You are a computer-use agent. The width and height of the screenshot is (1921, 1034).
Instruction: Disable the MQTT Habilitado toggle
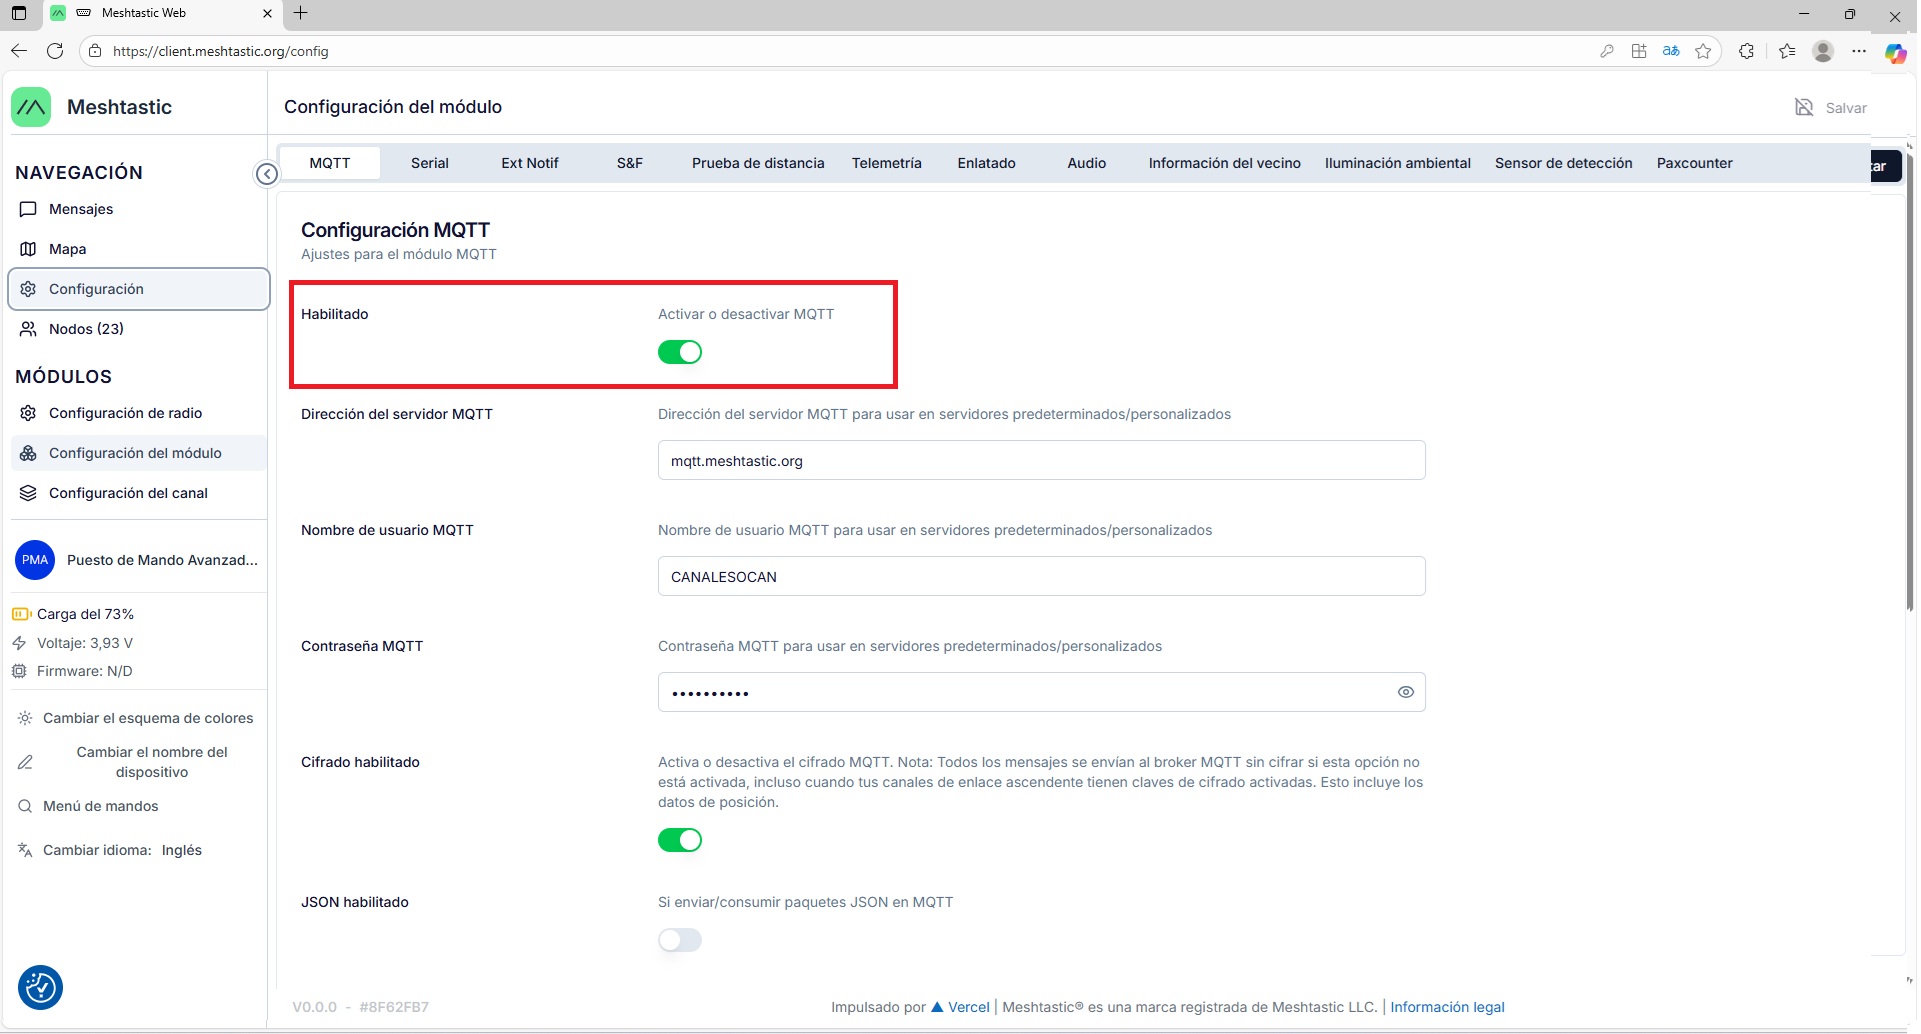pyautogui.click(x=680, y=352)
